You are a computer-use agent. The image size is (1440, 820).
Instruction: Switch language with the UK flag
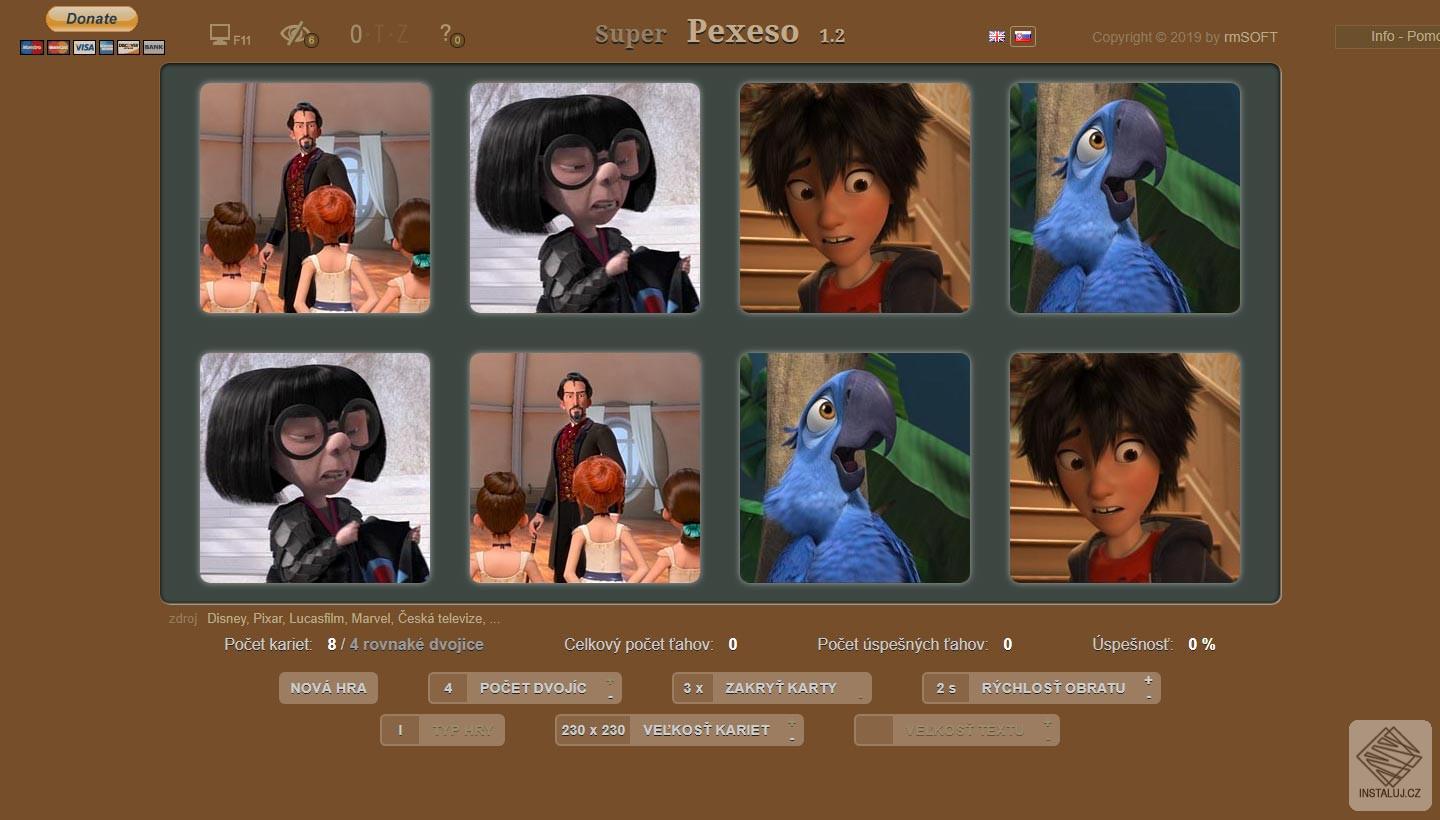tap(997, 36)
